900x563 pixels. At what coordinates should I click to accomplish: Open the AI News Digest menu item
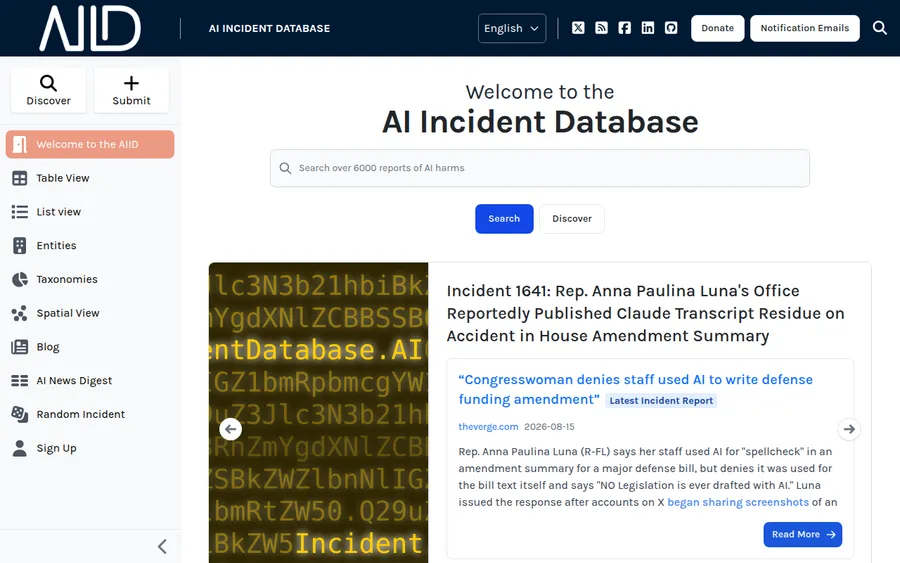(x=90, y=380)
